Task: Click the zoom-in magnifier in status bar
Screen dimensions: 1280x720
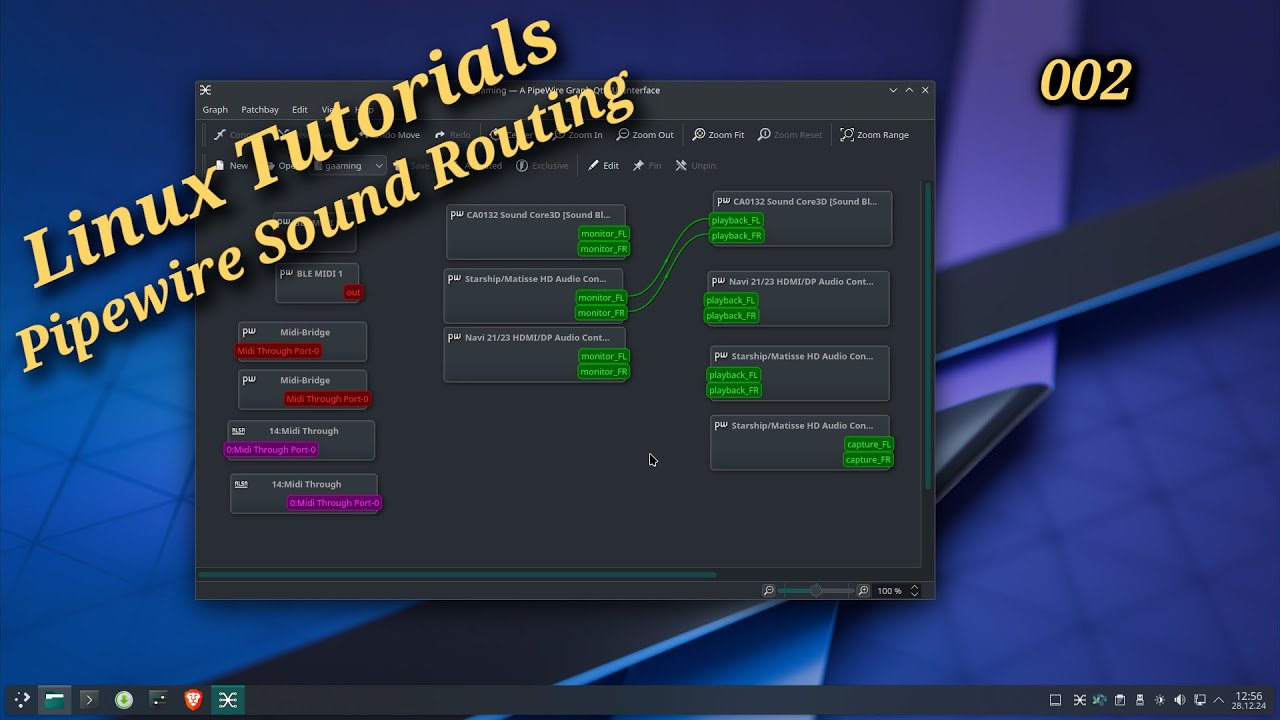Action: point(863,591)
